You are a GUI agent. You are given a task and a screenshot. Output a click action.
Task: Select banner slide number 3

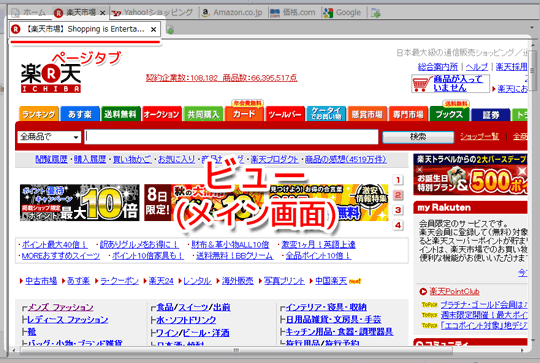click(x=398, y=210)
